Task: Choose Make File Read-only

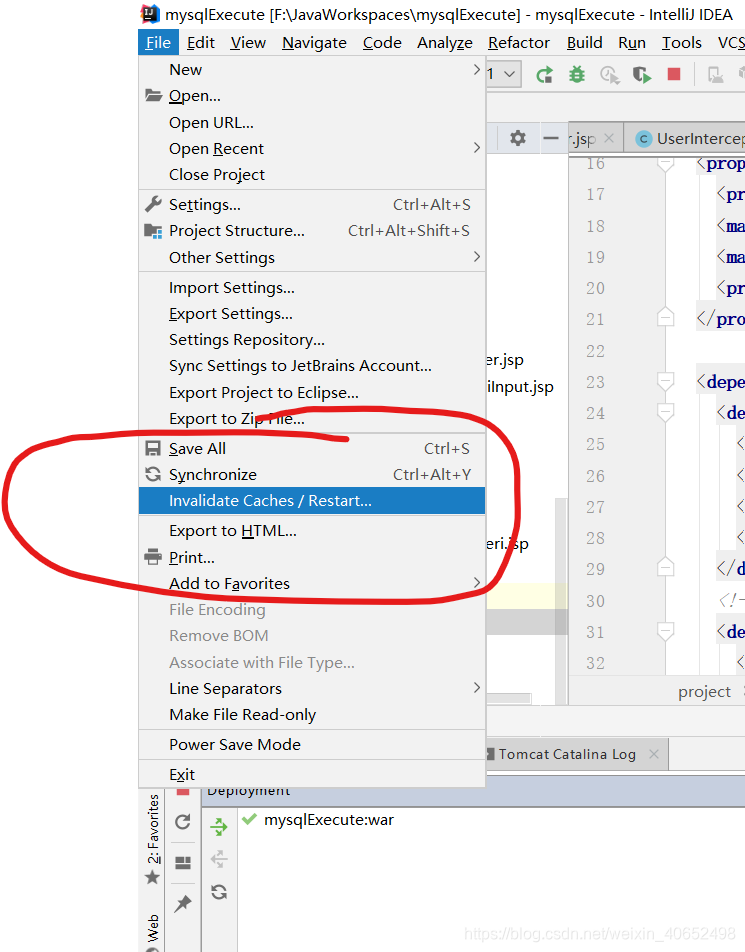Action: pyautogui.click(x=312, y=715)
